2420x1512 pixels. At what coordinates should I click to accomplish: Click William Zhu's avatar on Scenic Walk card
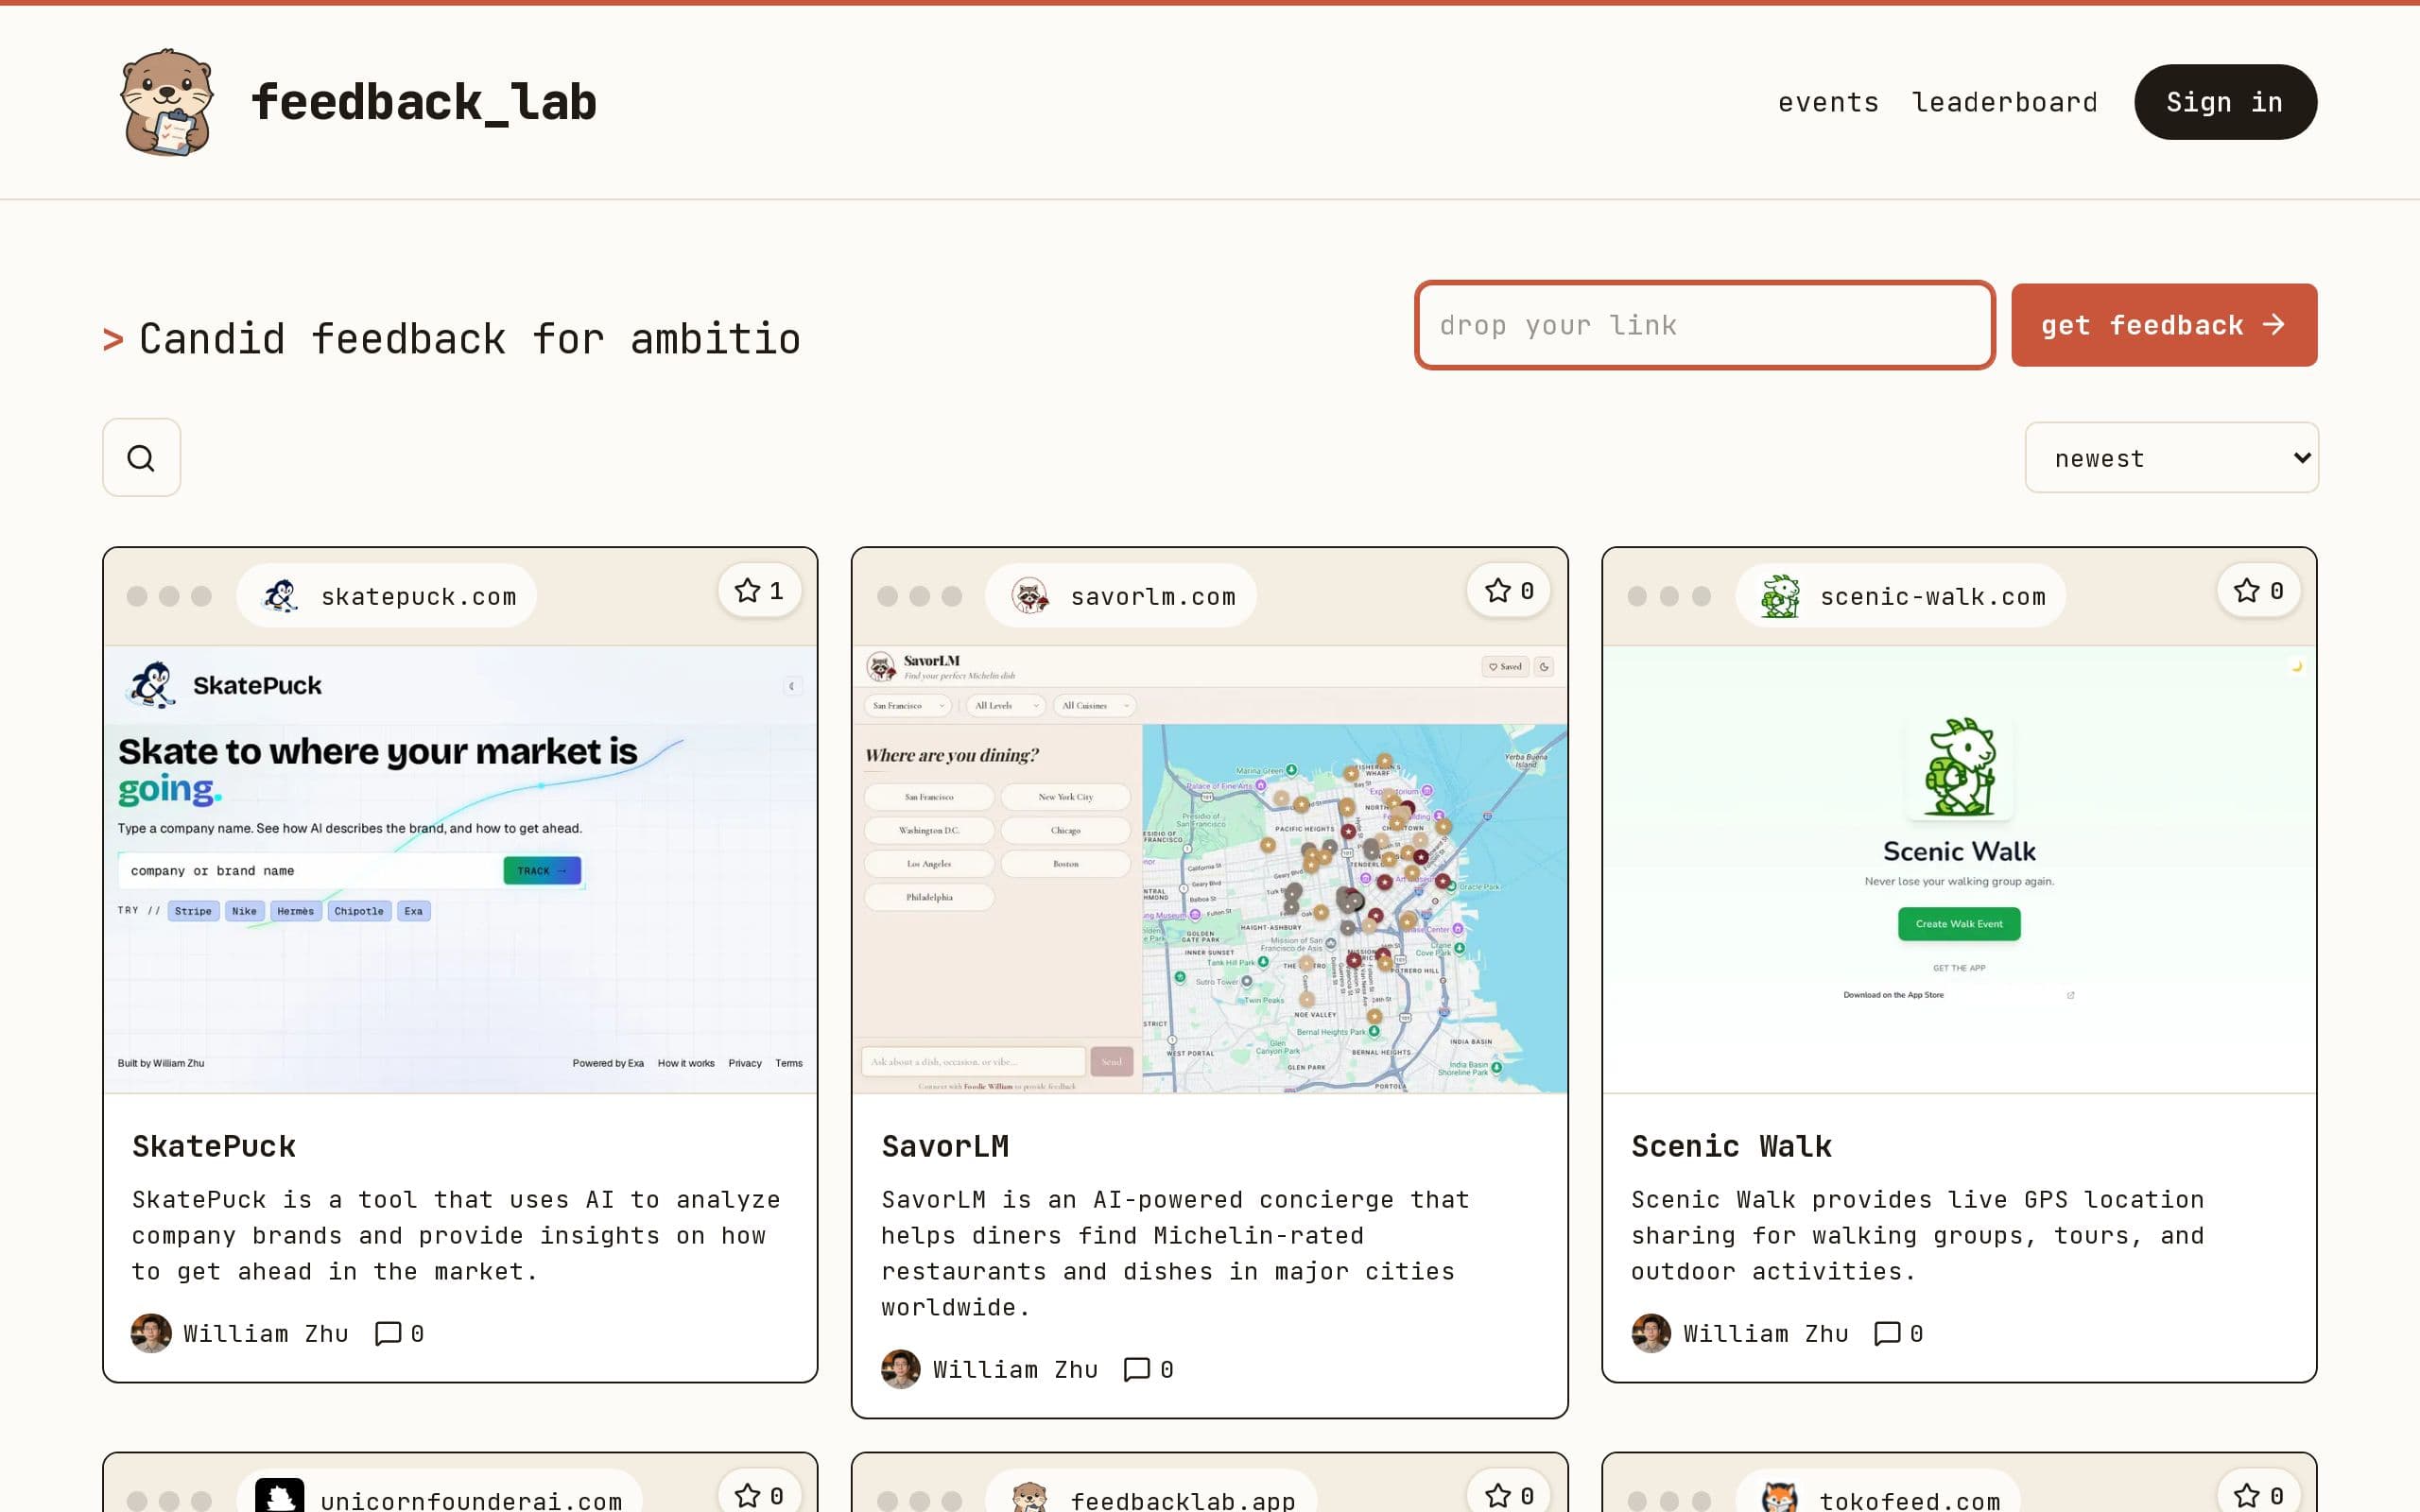click(1650, 1333)
